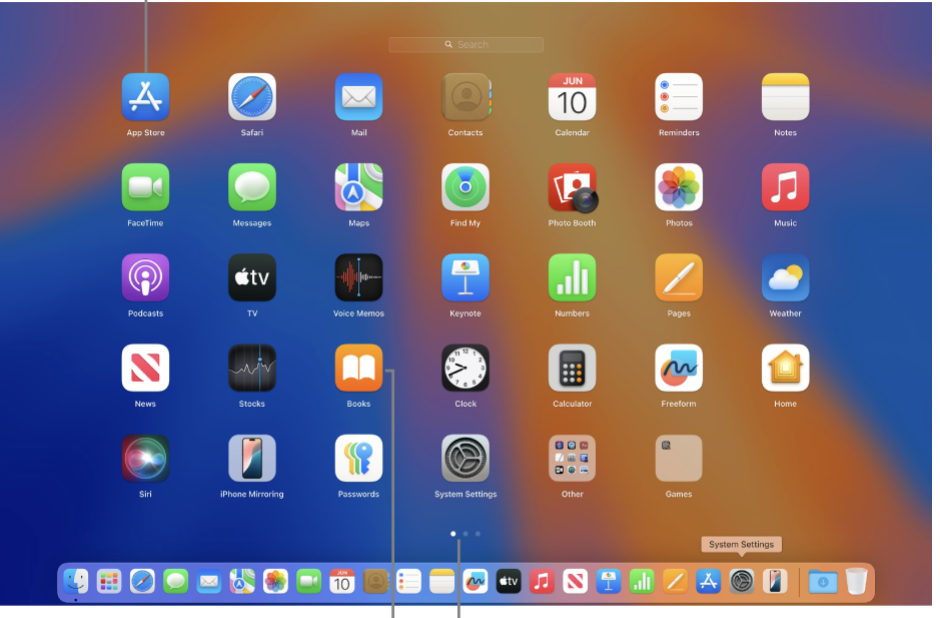Open the Trash in the Dock
Viewport: 940px width, 618px height.
pyautogui.click(x=856, y=581)
